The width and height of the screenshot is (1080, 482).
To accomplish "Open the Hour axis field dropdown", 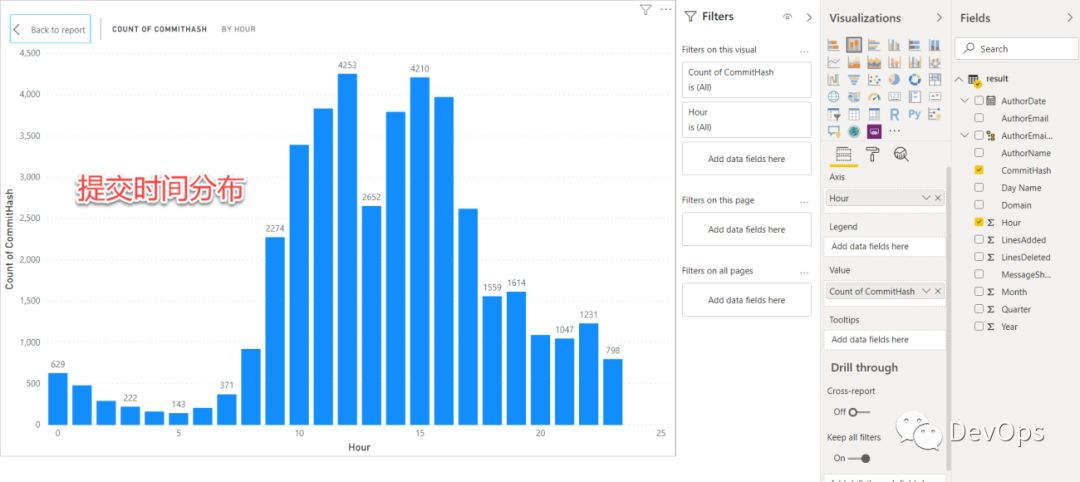I will 925,199.
